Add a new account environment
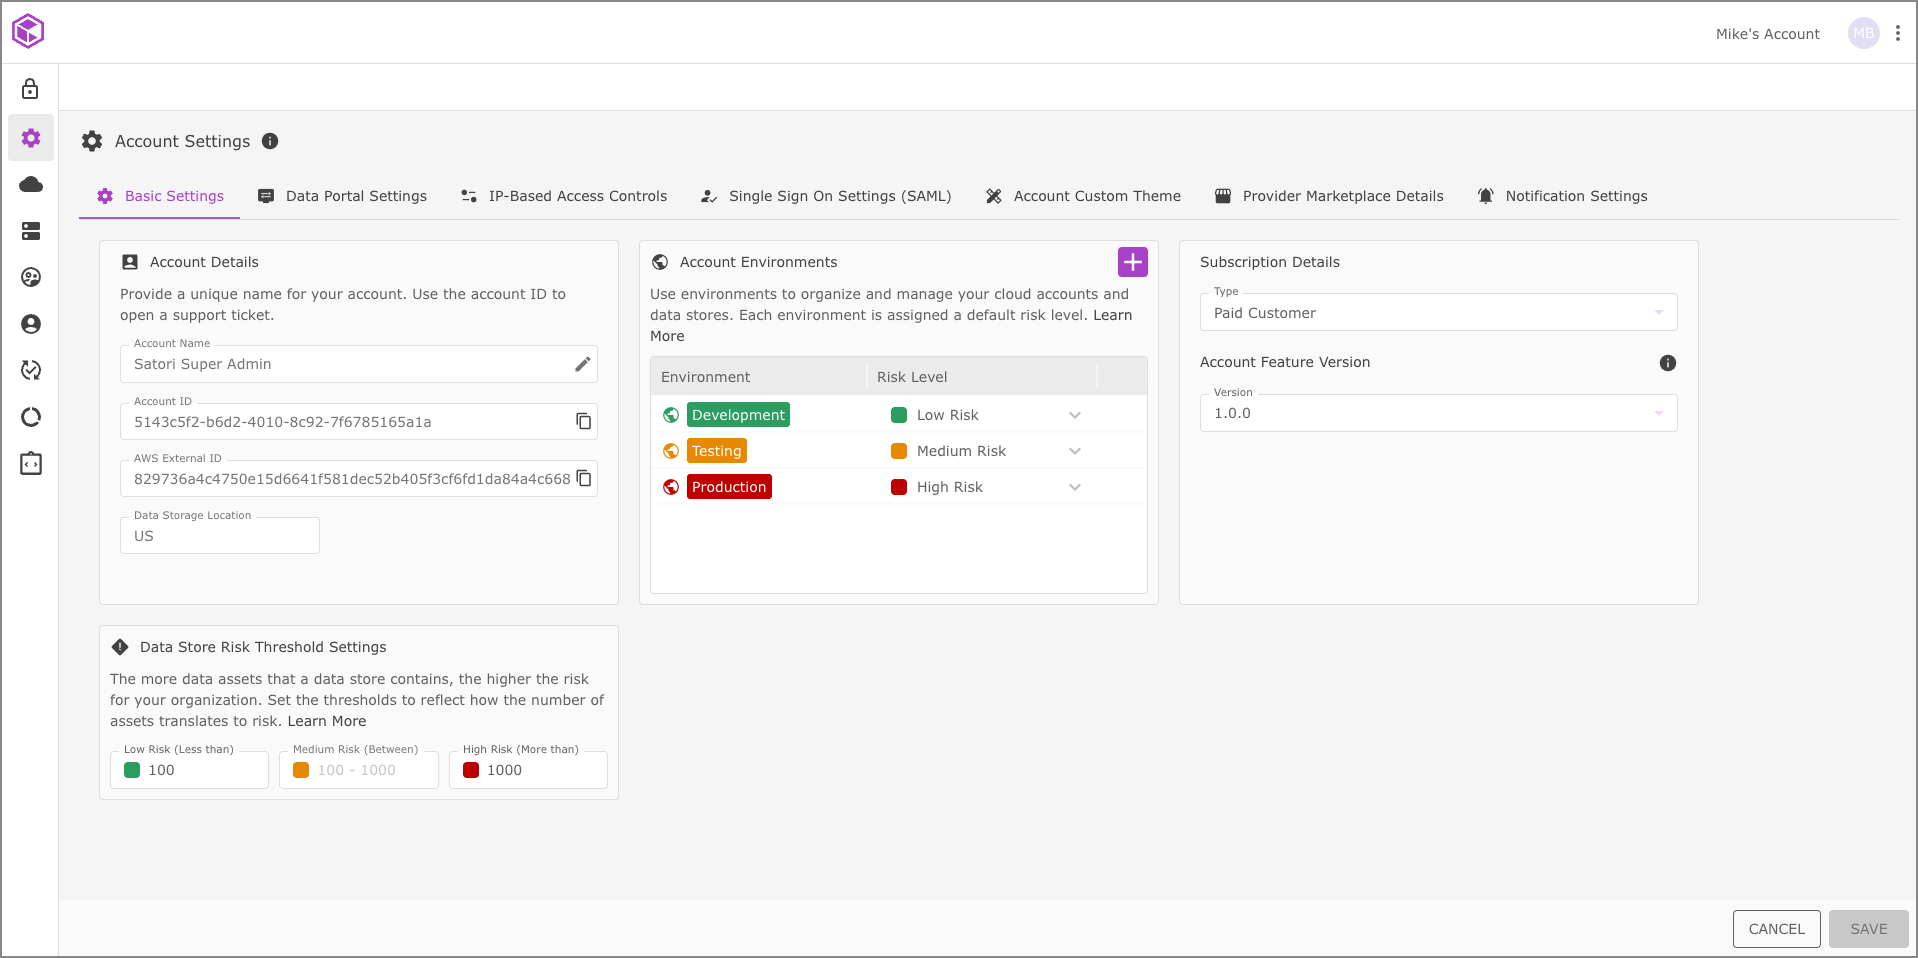 pos(1132,262)
